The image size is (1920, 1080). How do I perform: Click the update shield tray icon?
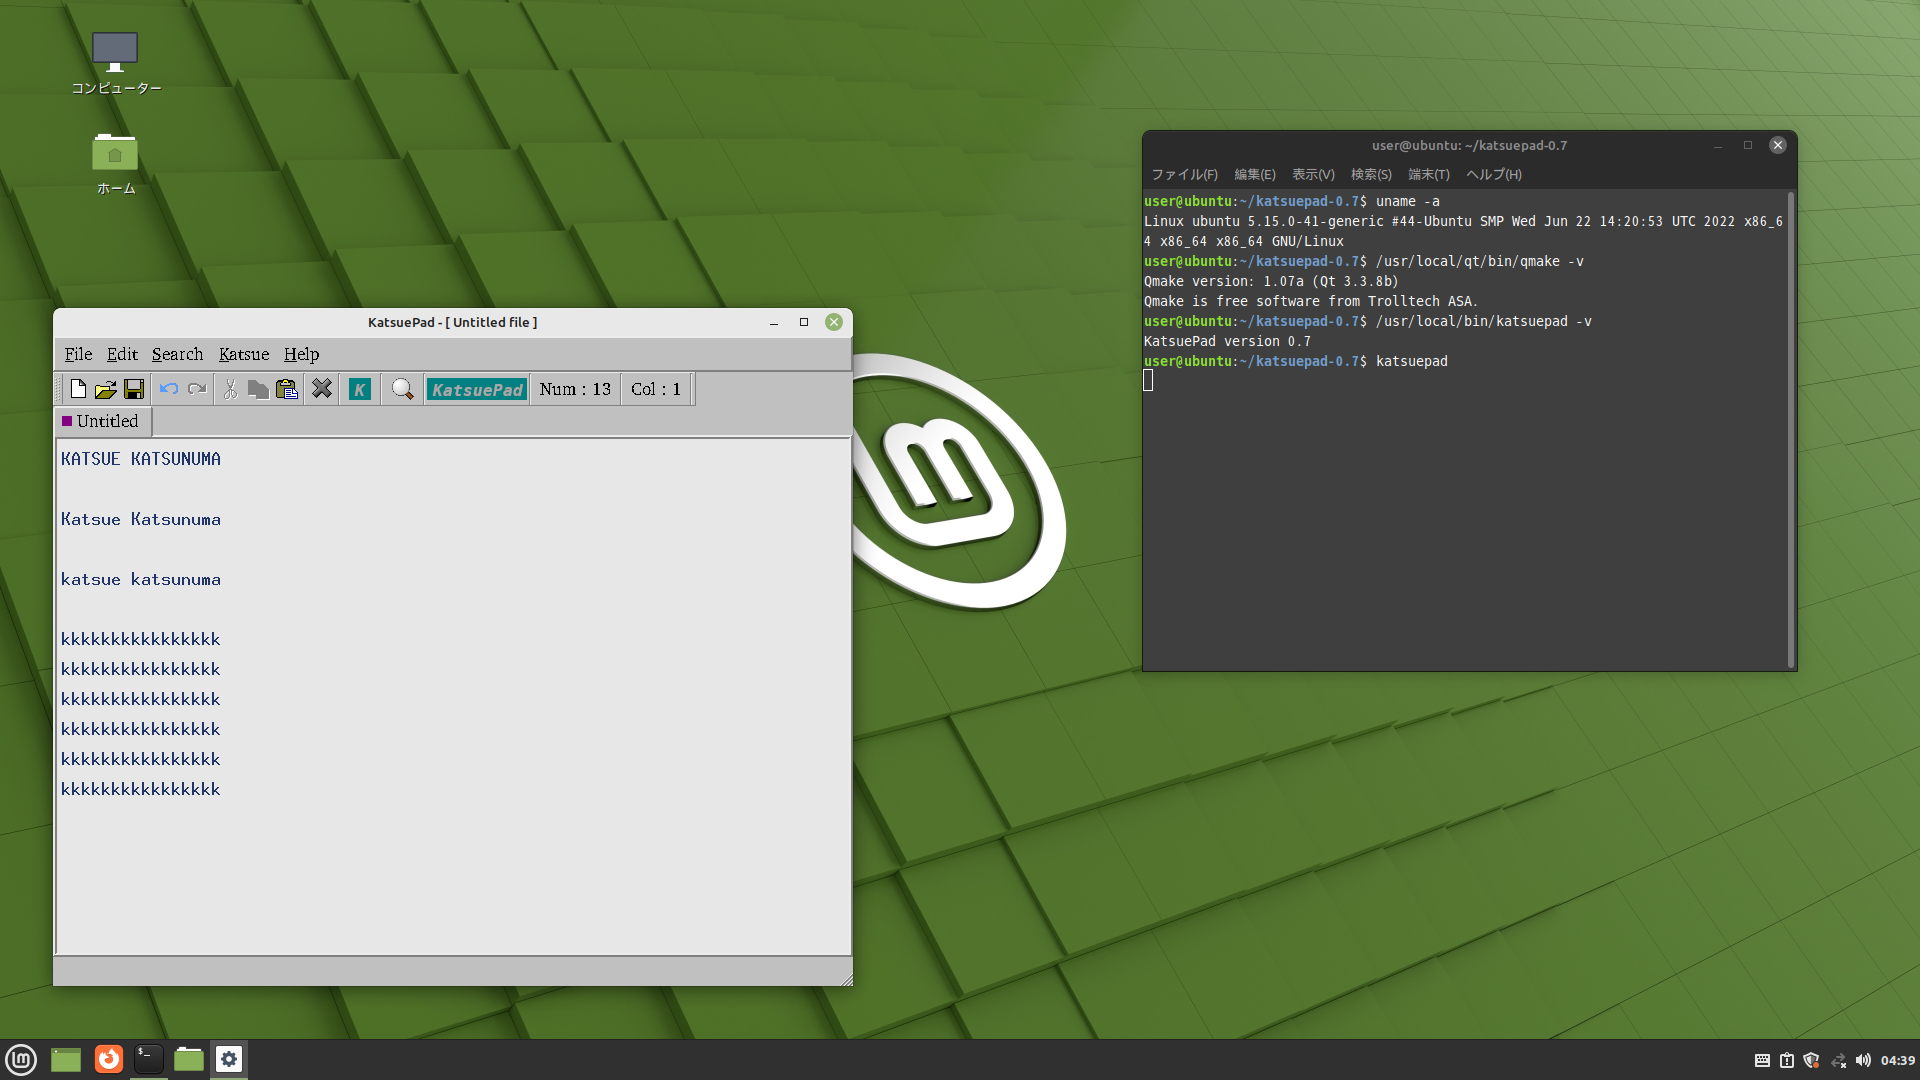click(1811, 1060)
